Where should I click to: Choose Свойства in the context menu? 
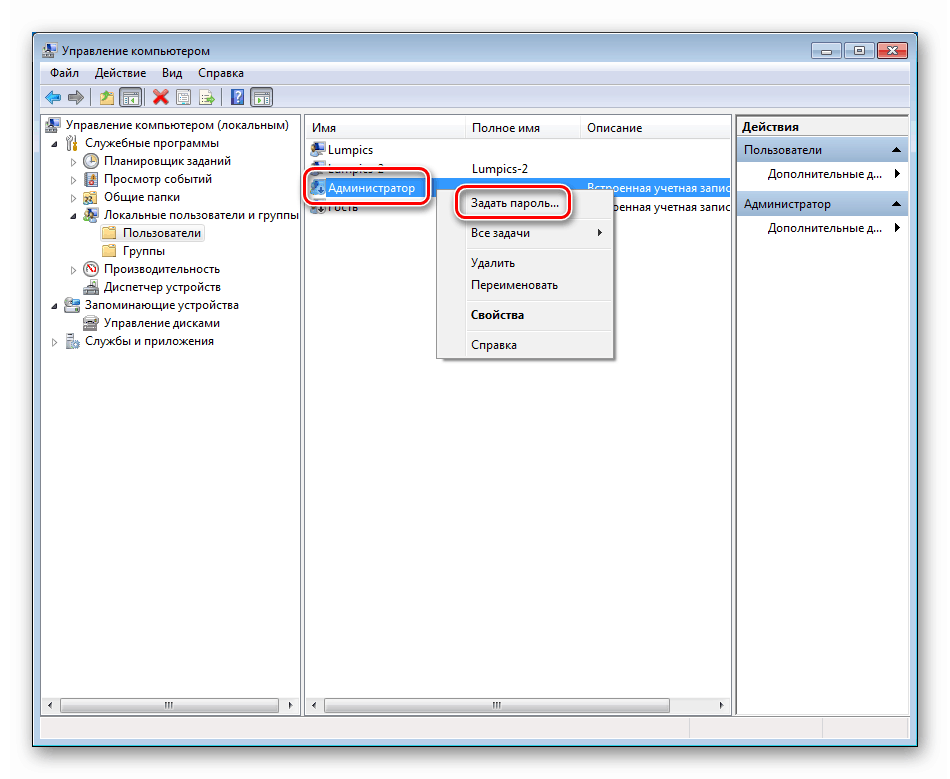click(525, 315)
